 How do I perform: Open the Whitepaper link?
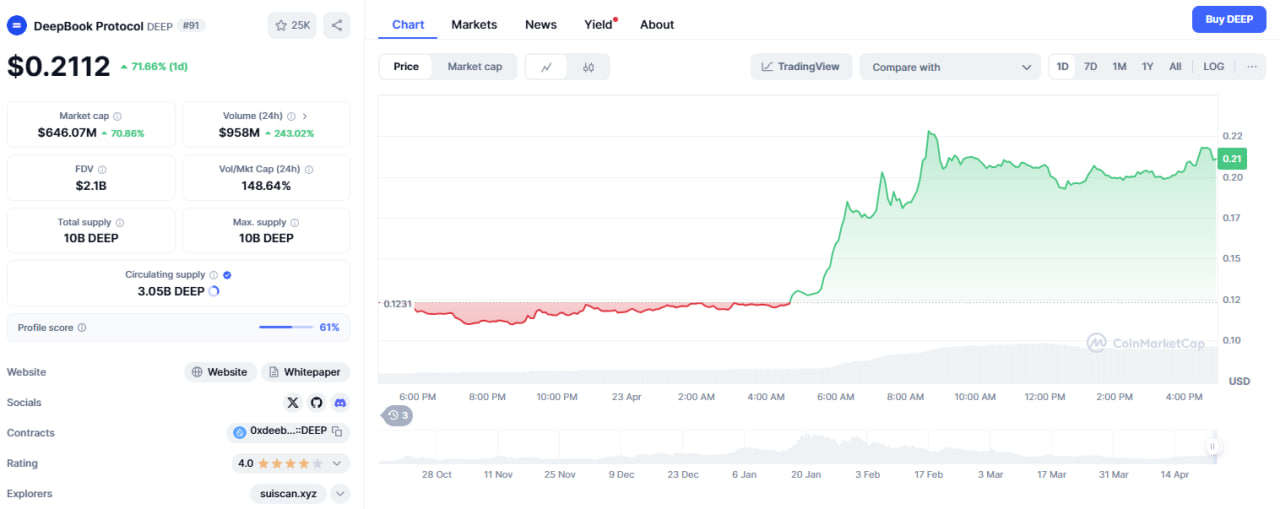(x=306, y=372)
